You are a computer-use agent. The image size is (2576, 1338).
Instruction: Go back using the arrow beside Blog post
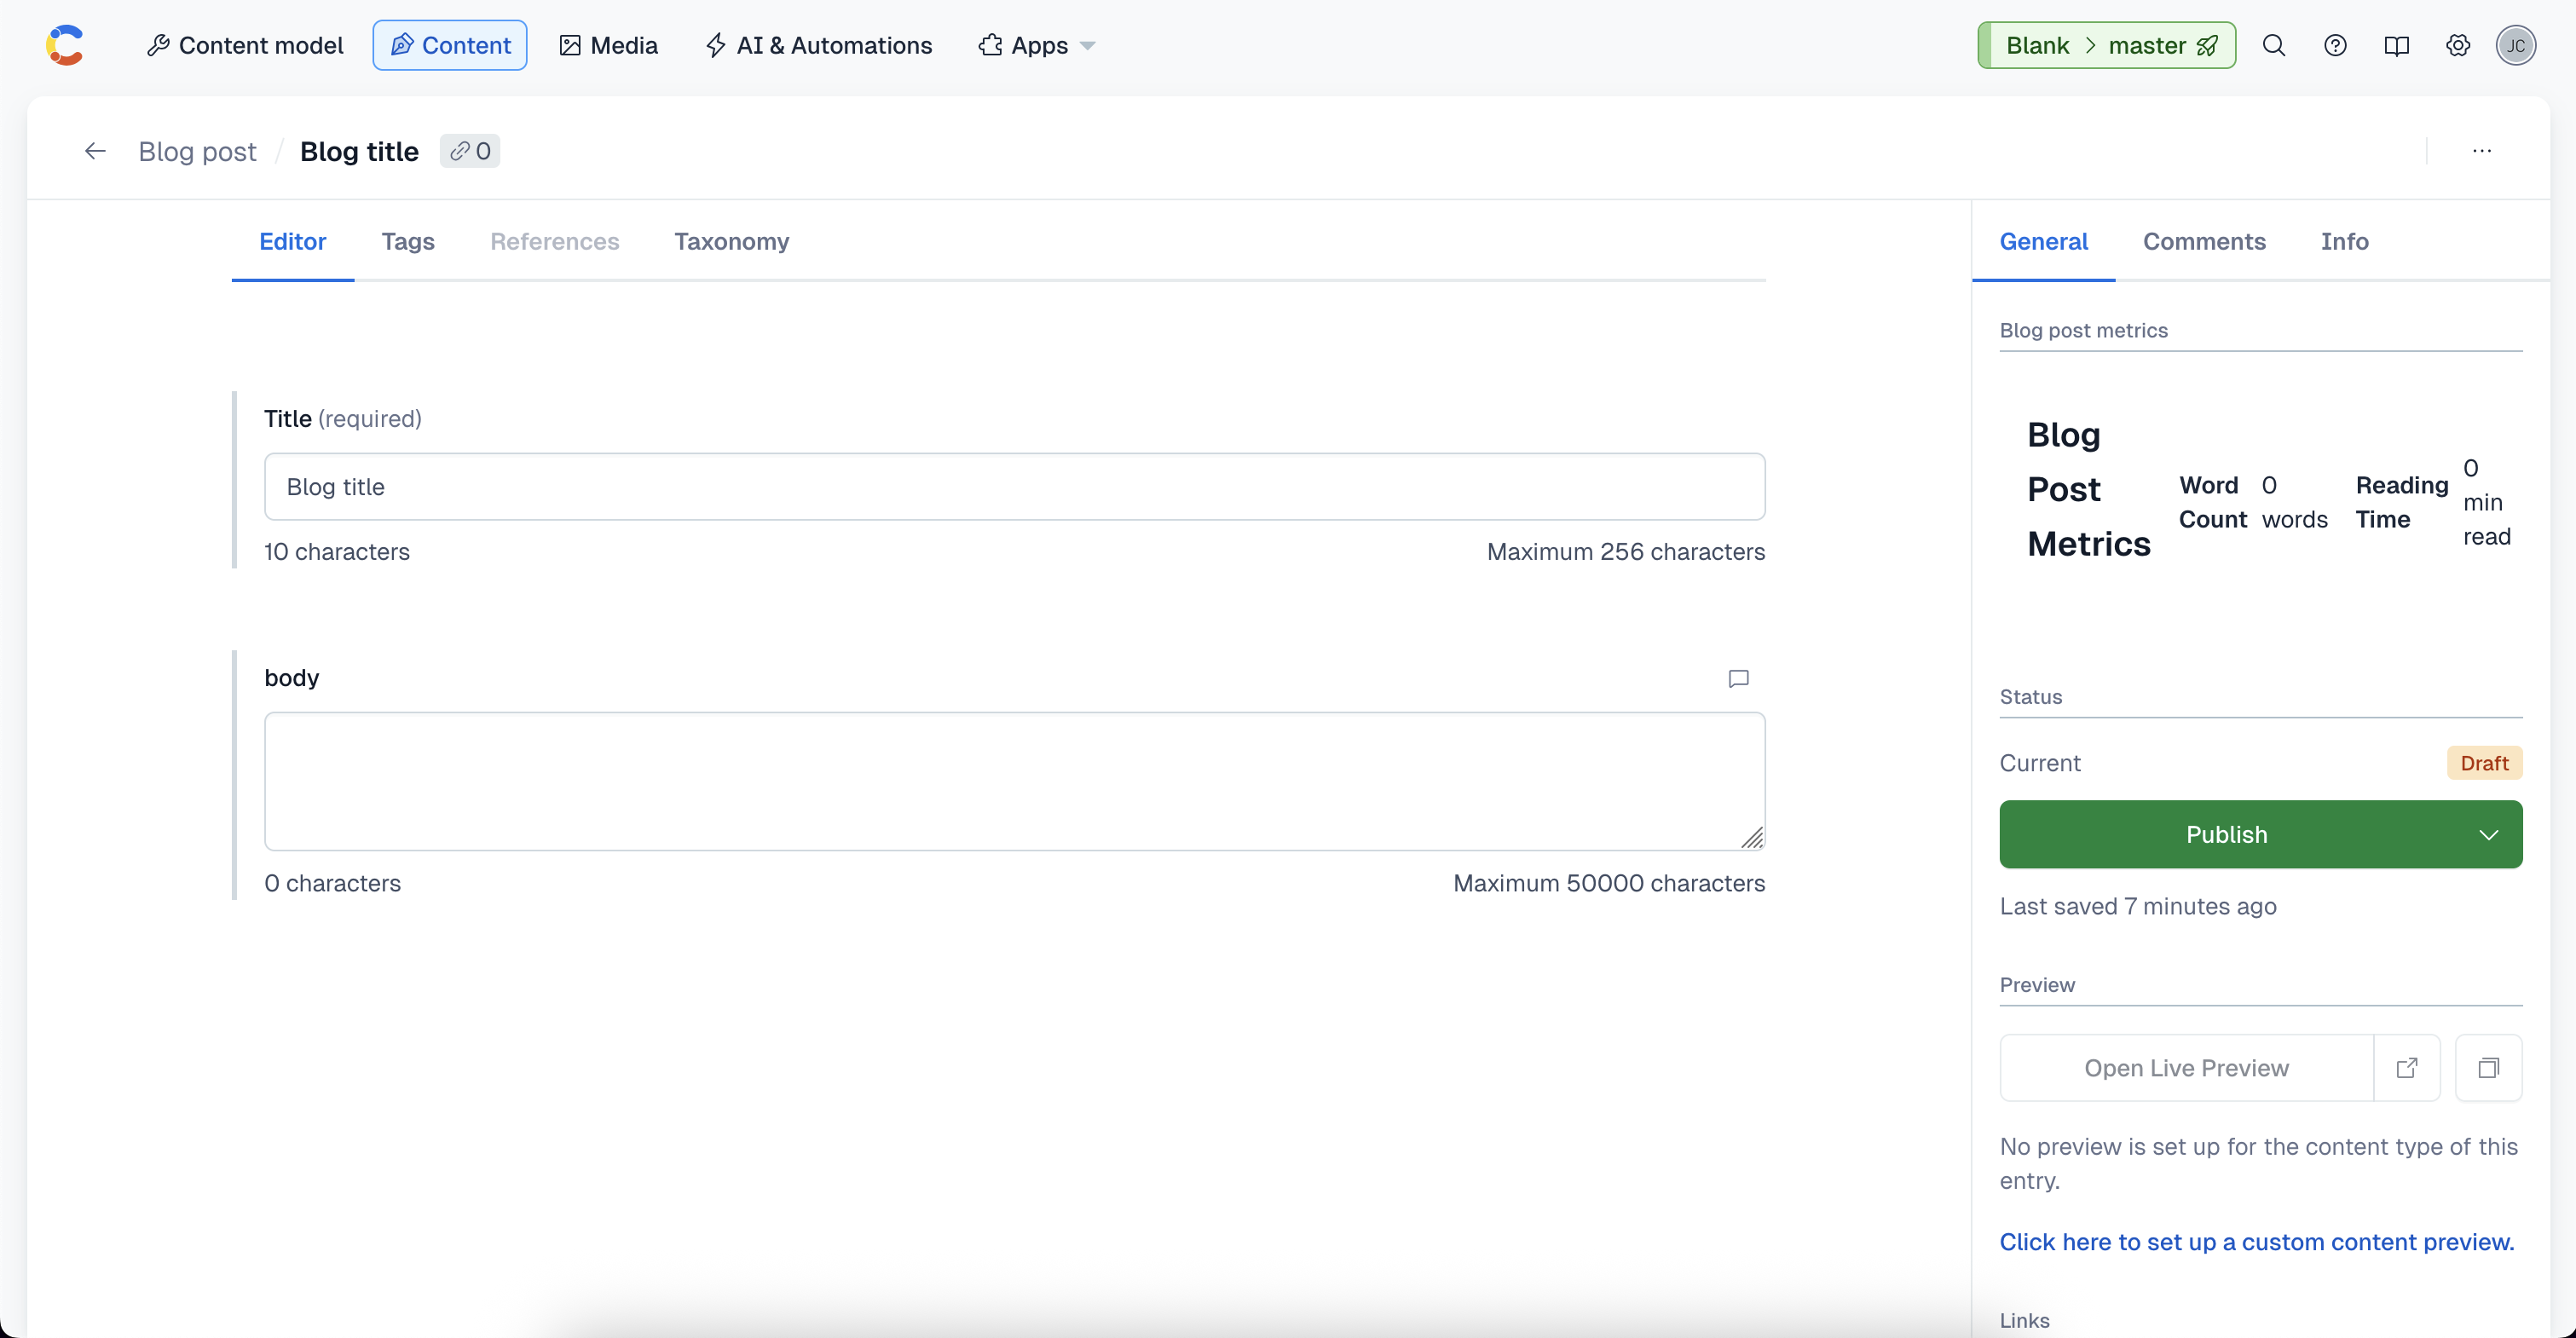click(95, 150)
